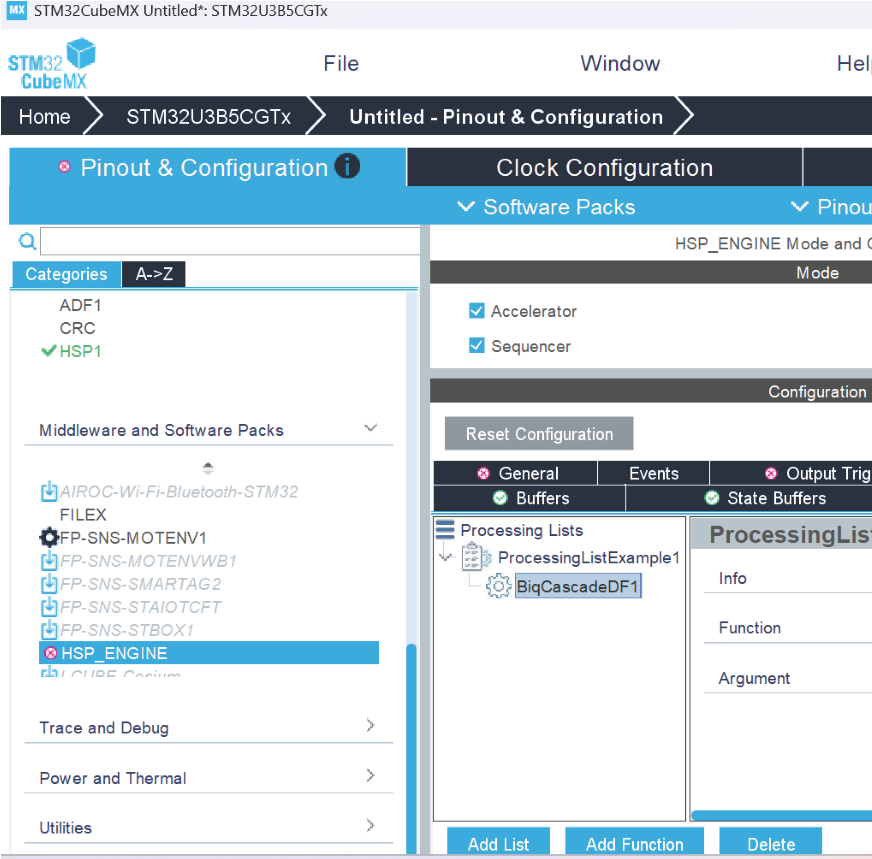Open the Events configuration tab
Viewport: 872px width, 859px height.
pos(653,473)
